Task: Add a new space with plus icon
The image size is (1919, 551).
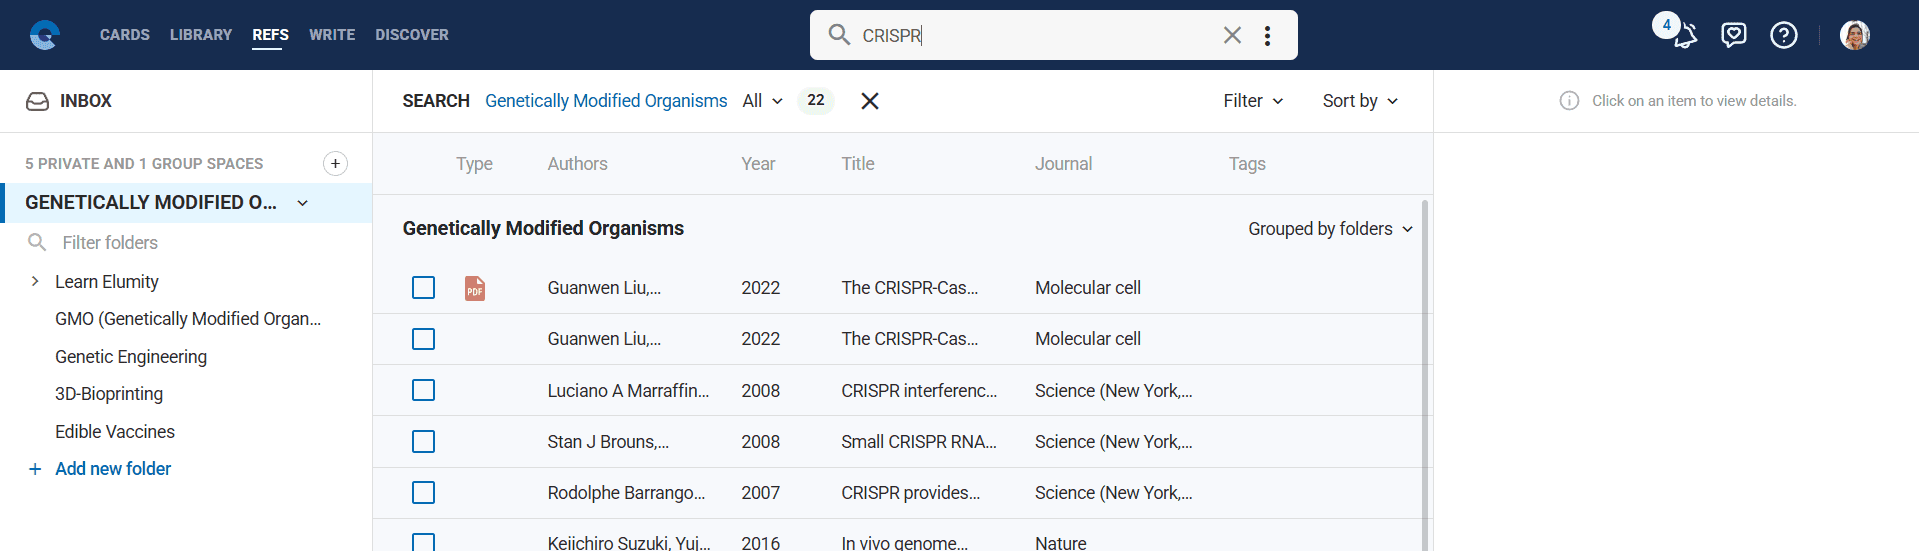Action: [x=335, y=163]
